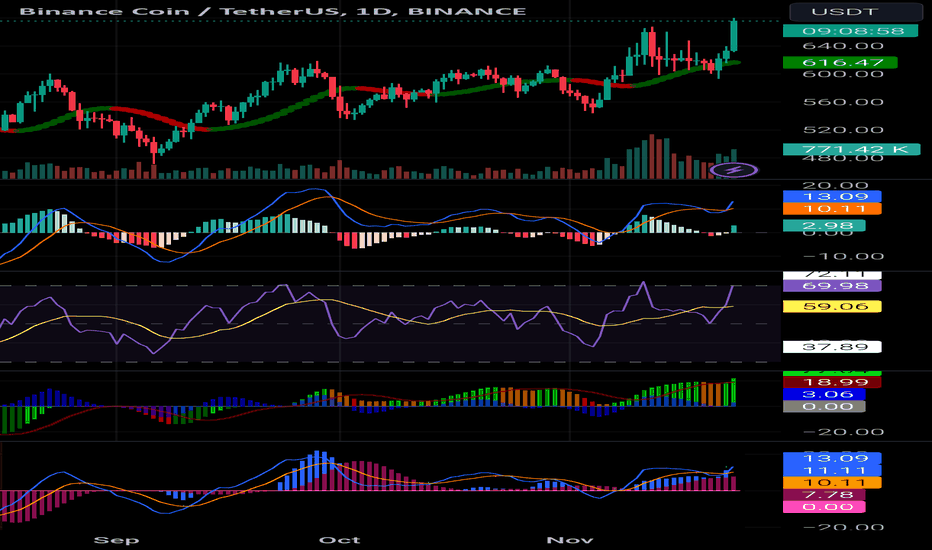Click the 640.00 price axis value
Viewport: 932px width, 550px height.
(843, 46)
